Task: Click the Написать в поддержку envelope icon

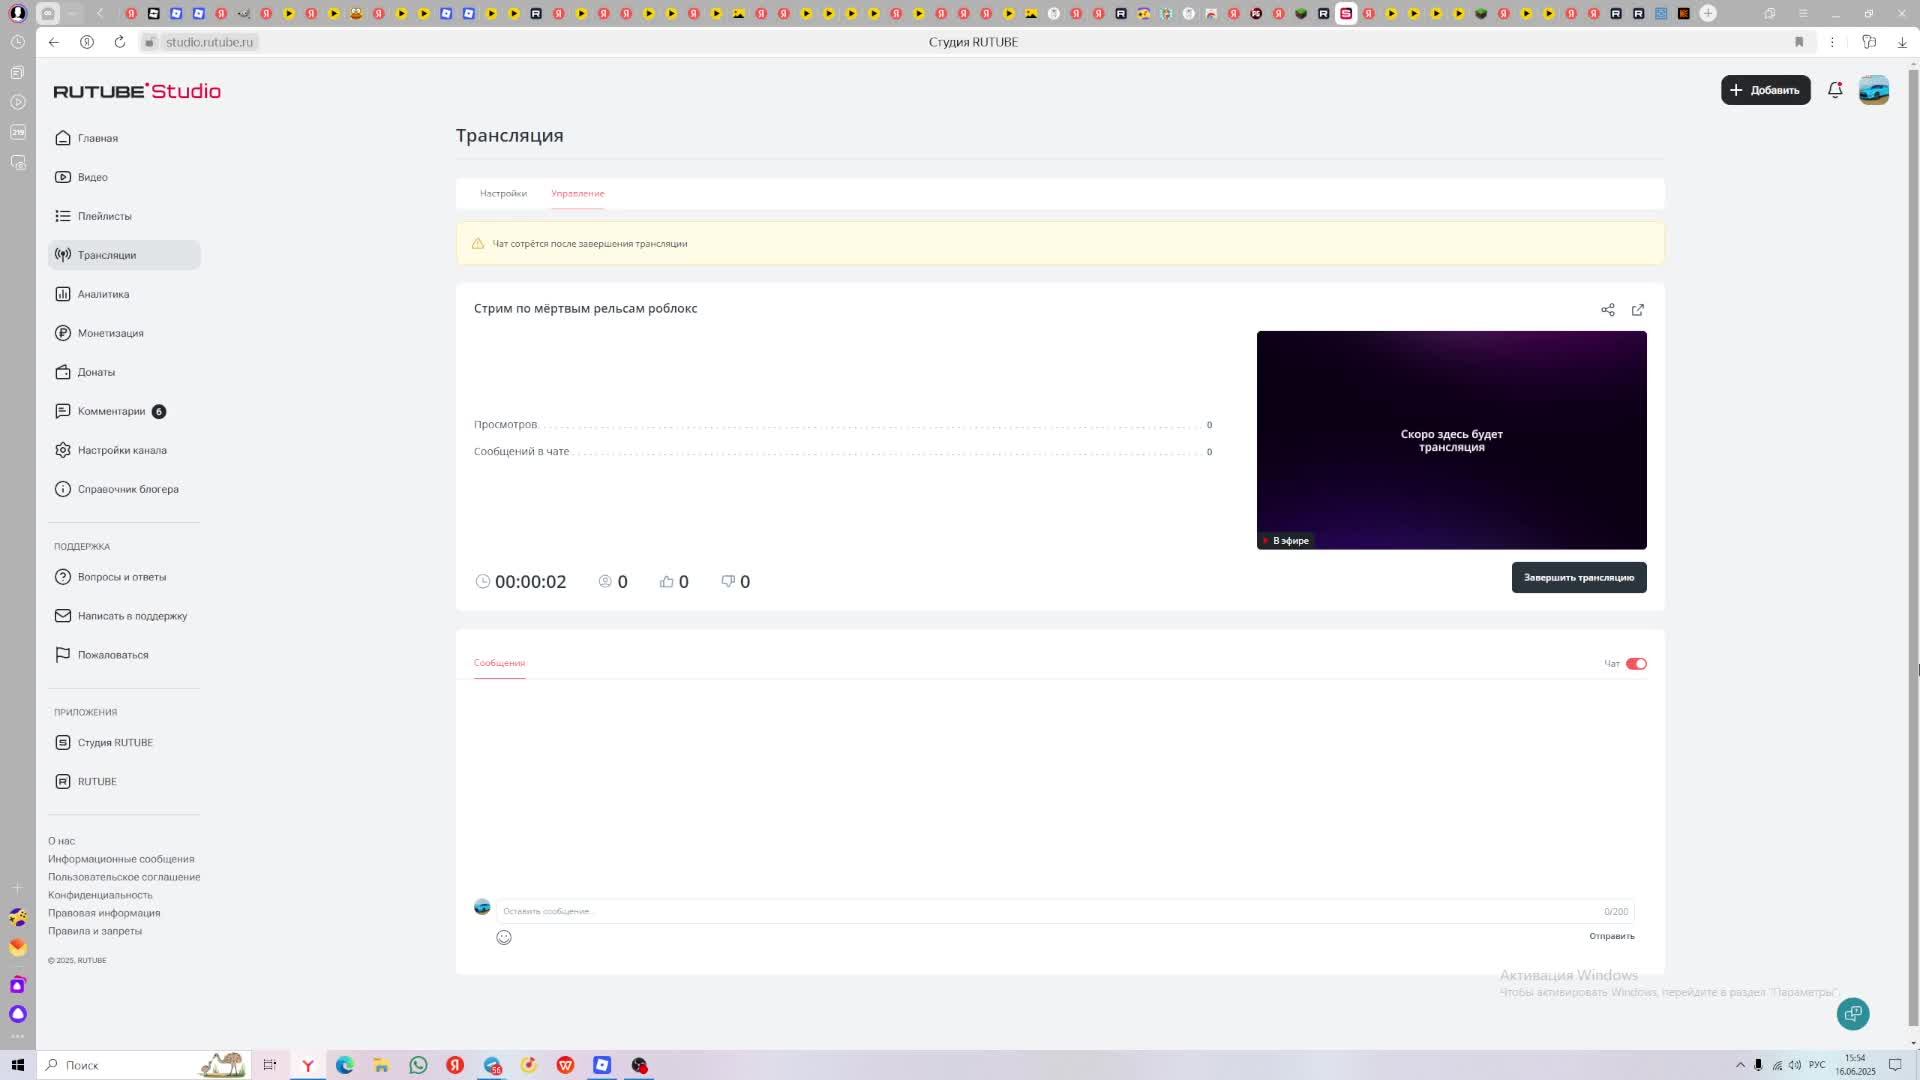Action: [x=63, y=616]
